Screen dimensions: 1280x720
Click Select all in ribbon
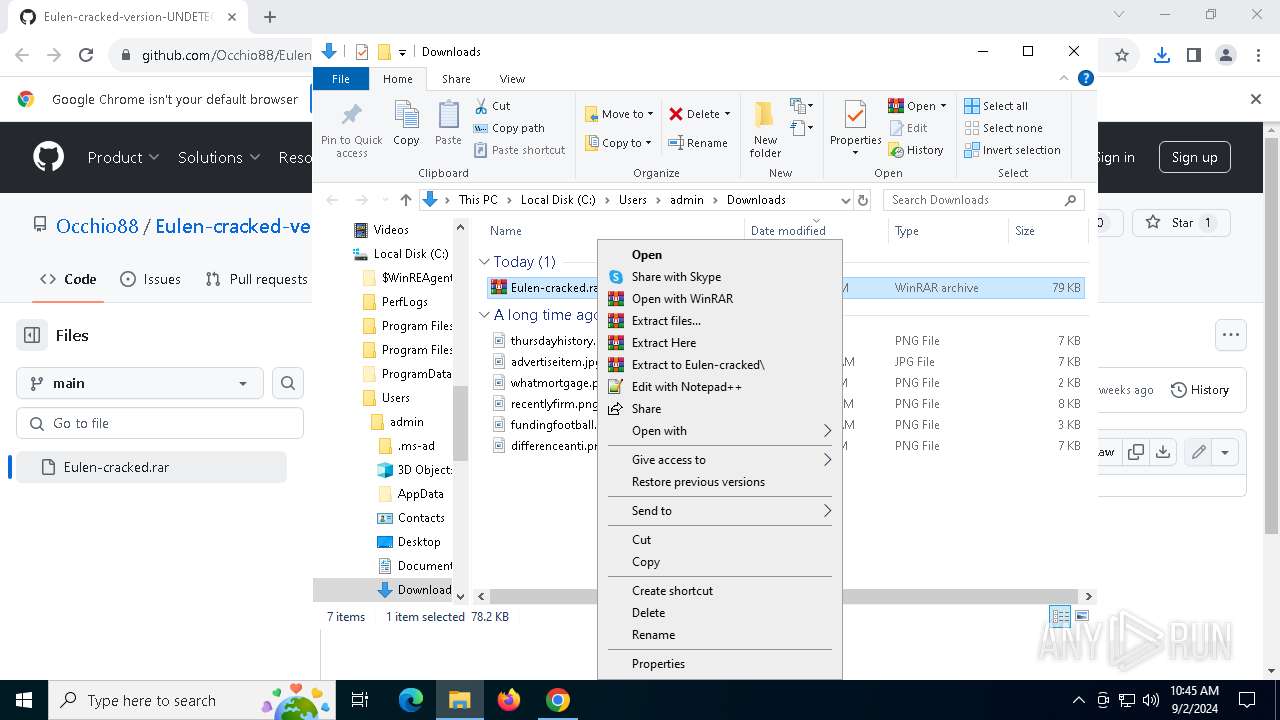click(996, 106)
